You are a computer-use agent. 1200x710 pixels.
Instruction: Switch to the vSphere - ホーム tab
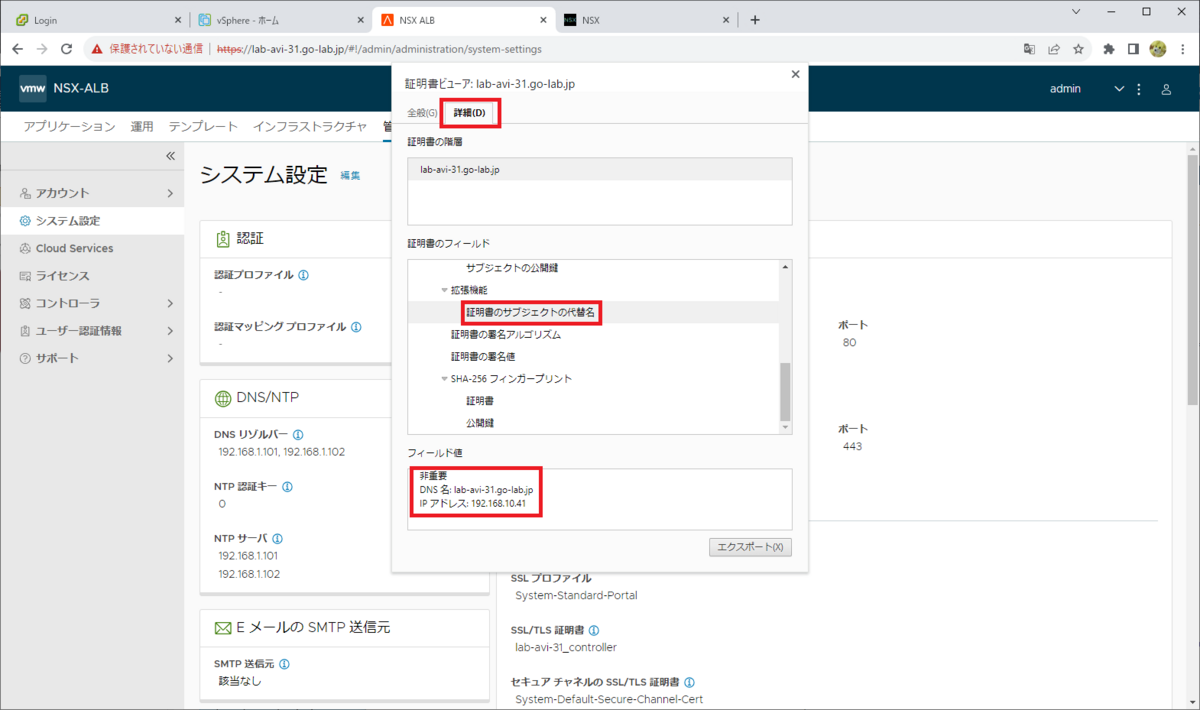pyautogui.click(x=282, y=19)
